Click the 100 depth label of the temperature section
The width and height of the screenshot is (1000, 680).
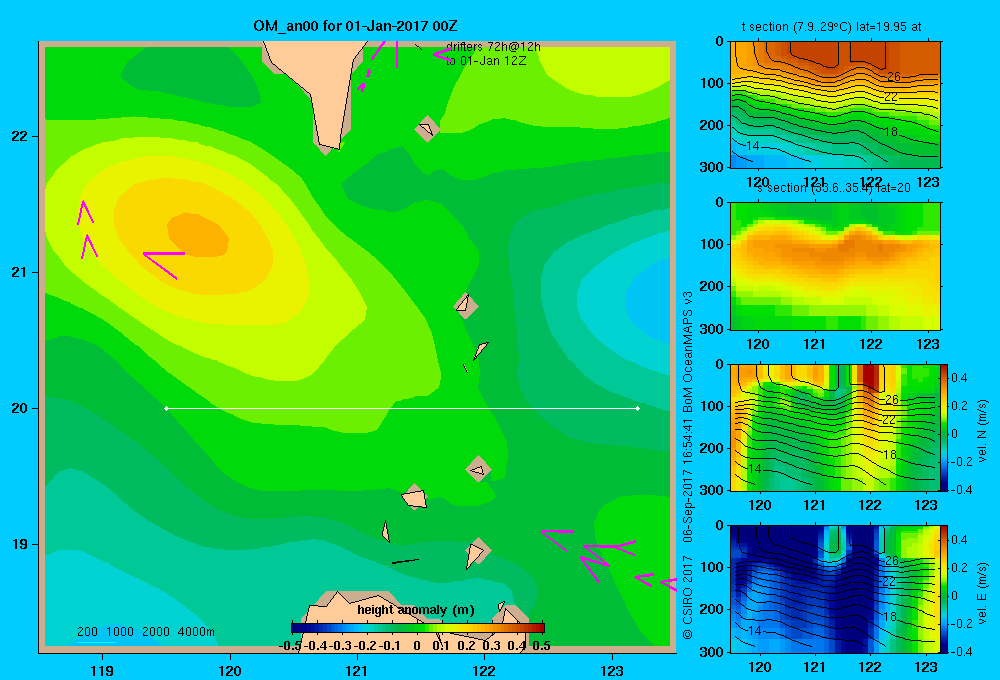coord(712,83)
